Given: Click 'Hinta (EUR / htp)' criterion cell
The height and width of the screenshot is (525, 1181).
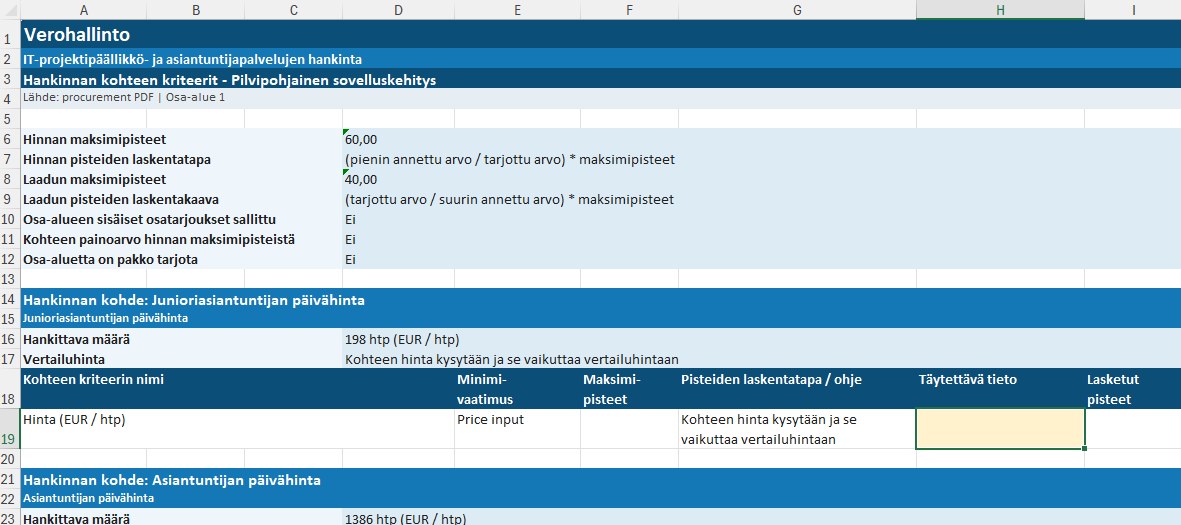Looking at the screenshot, I should point(237,429).
